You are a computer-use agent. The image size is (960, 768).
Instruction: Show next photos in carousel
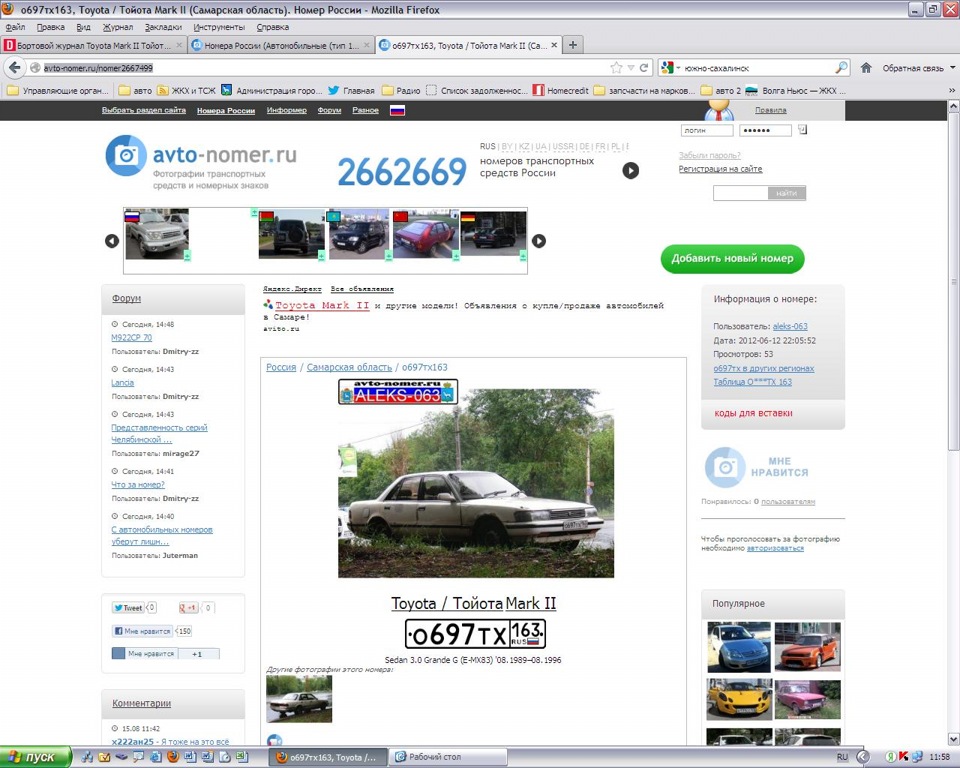coord(539,241)
